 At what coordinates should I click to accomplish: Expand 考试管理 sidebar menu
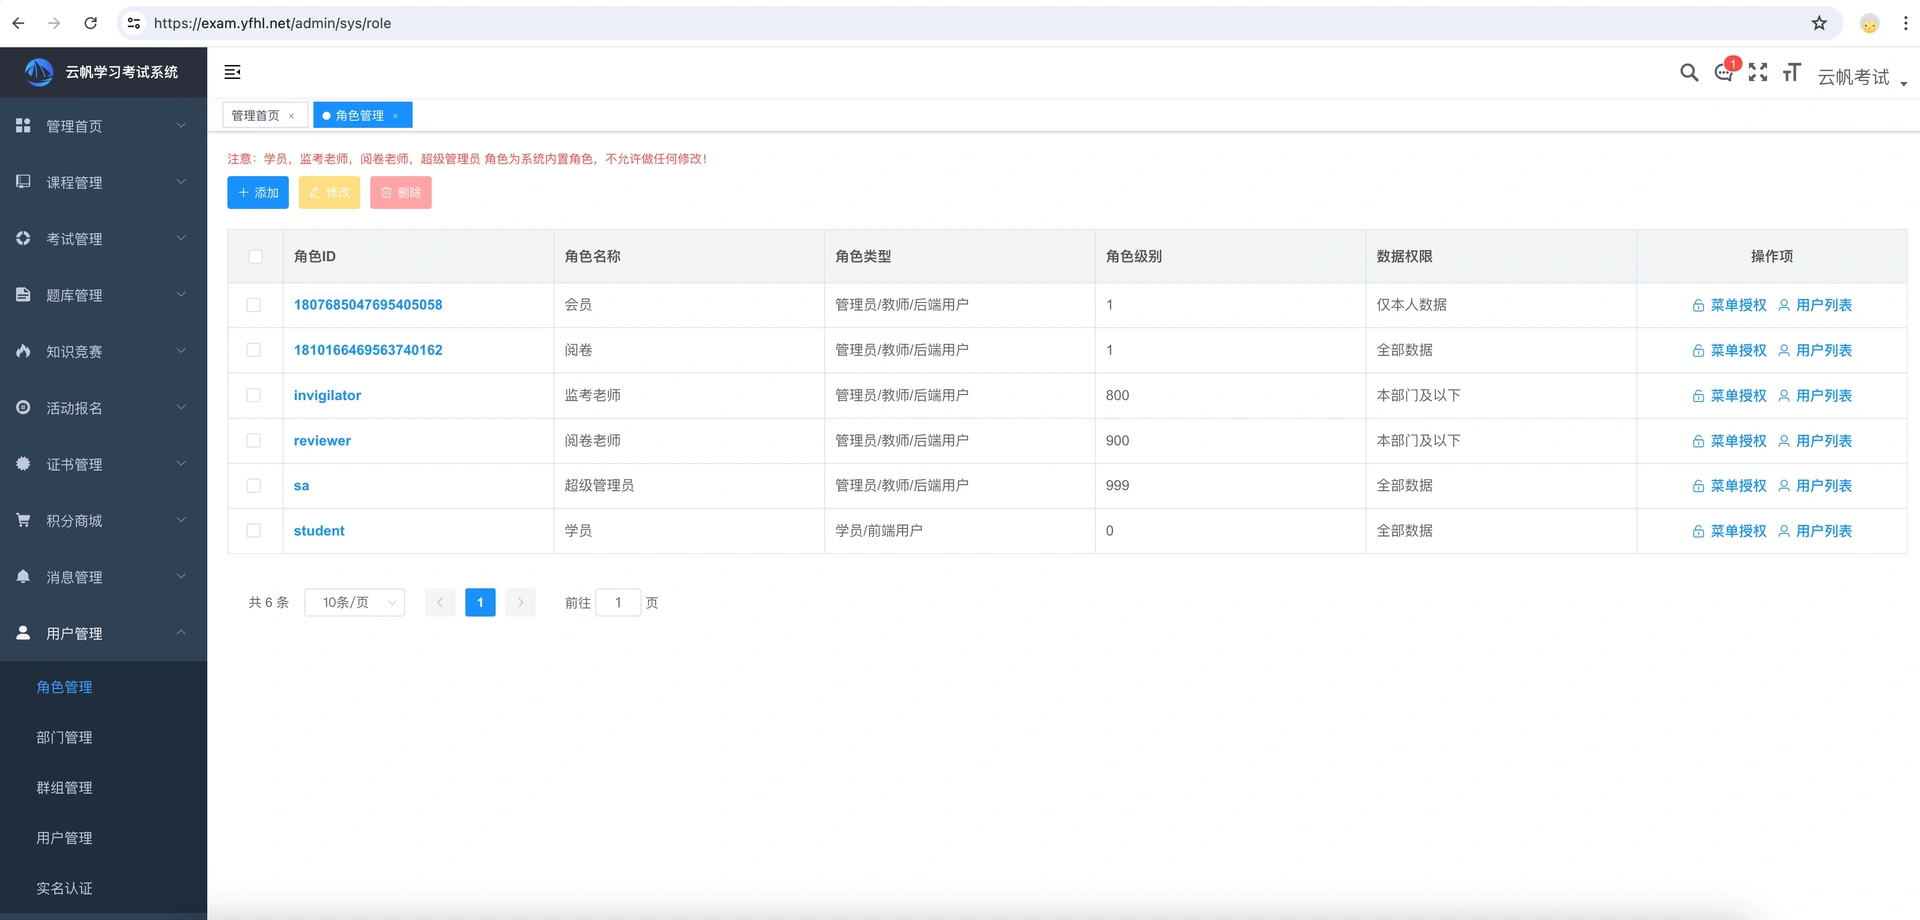(x=103, y=239)
